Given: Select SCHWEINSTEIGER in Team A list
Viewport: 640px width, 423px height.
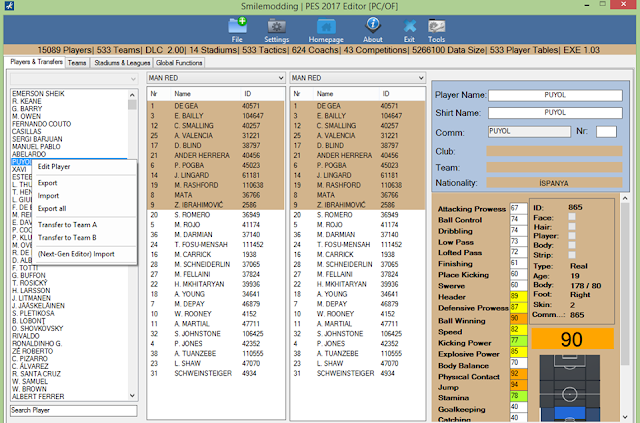Looking at the screenshot, I should pyautogui.click(x=216, y=373).
